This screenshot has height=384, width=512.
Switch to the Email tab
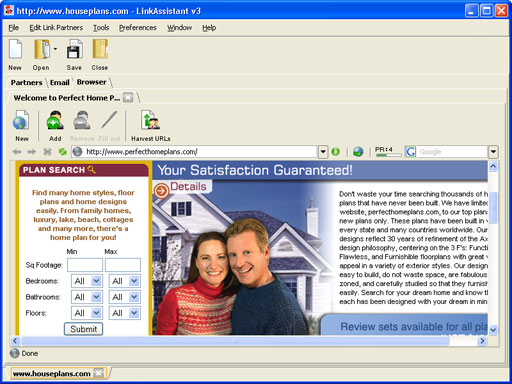60,82
